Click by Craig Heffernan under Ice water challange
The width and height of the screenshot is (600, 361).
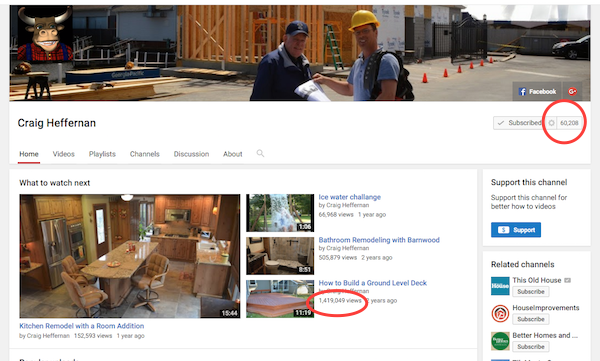(344, 205)
